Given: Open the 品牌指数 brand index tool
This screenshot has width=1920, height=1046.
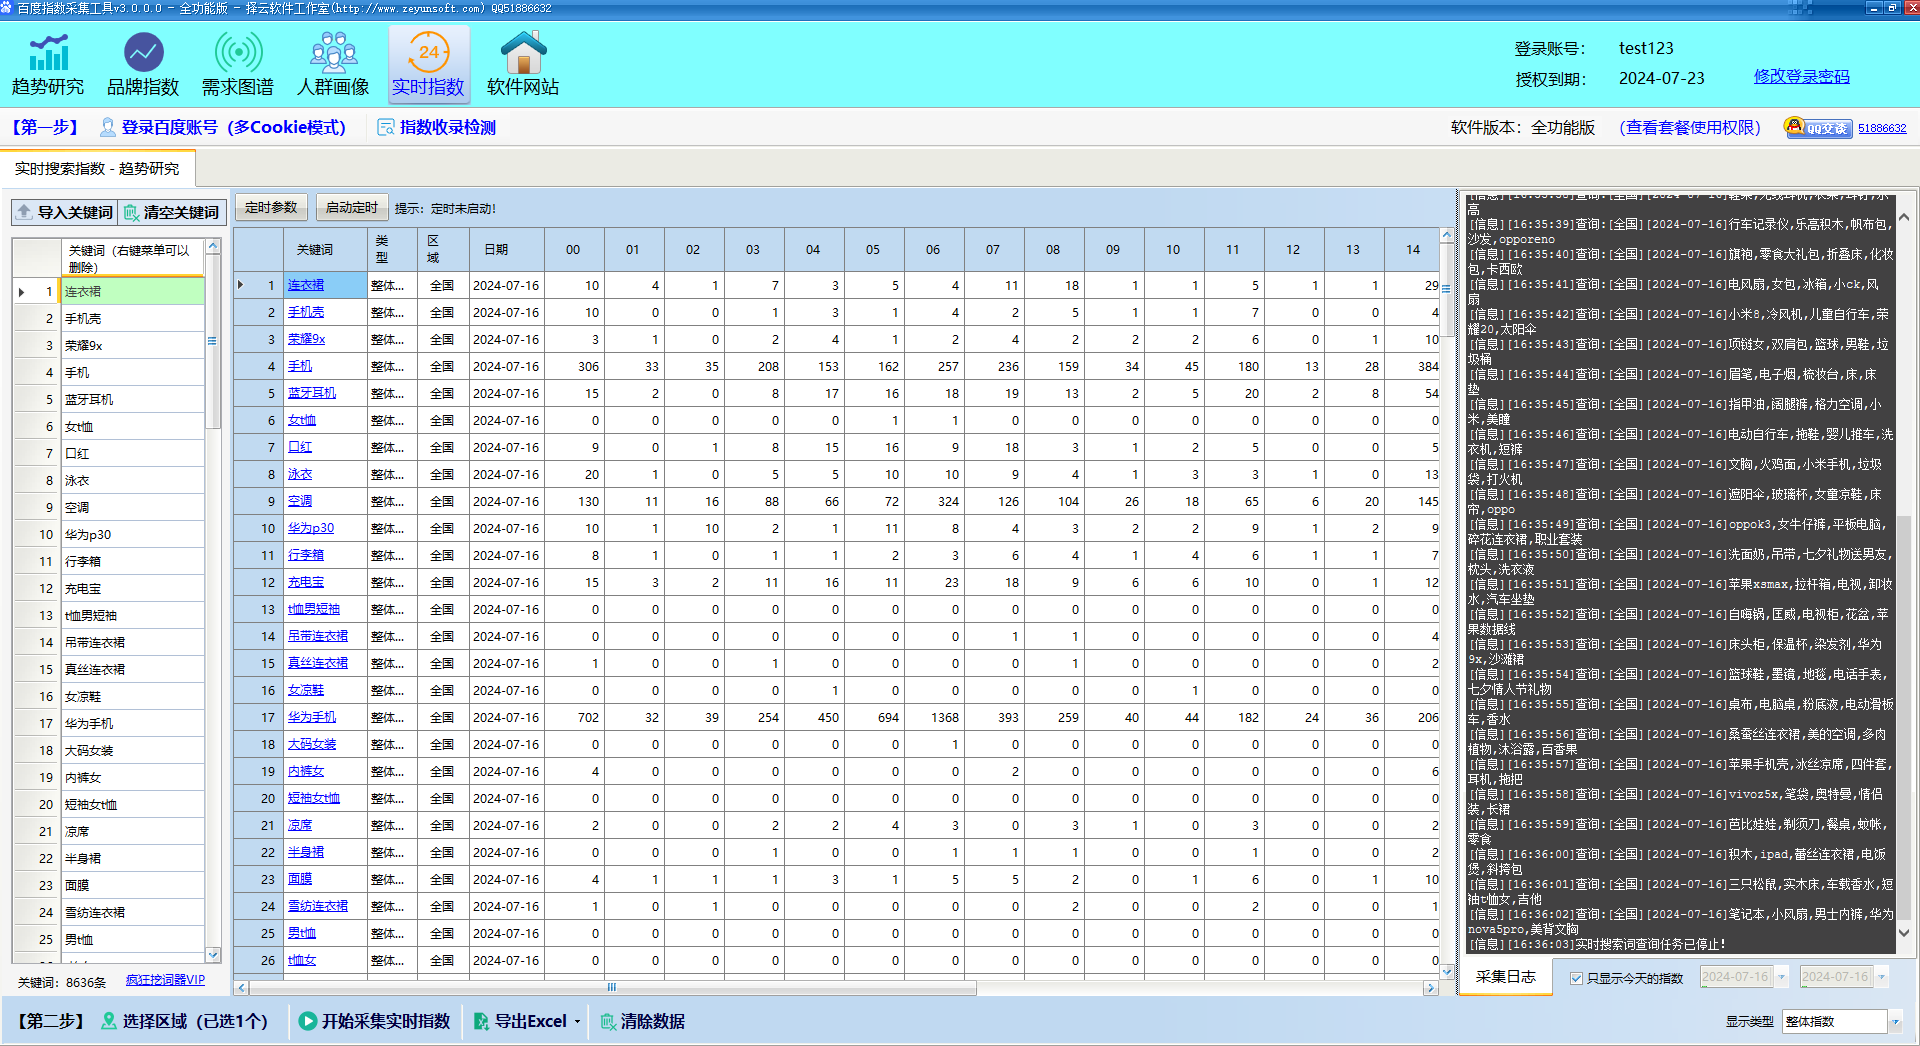Looking at the screenshot, I should pos(143,64).
